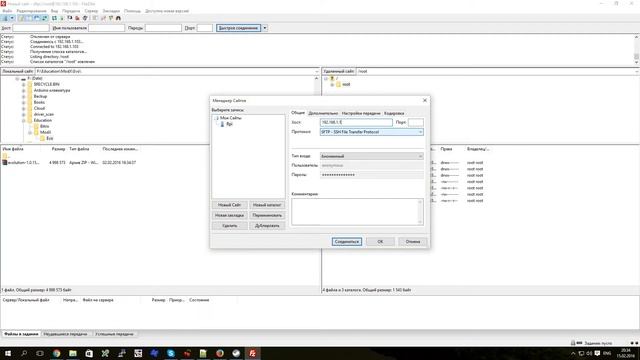The width and height of the screenshot is (640, 360).
Task: Click the Новый Сайт button
Action: (229, 205)
